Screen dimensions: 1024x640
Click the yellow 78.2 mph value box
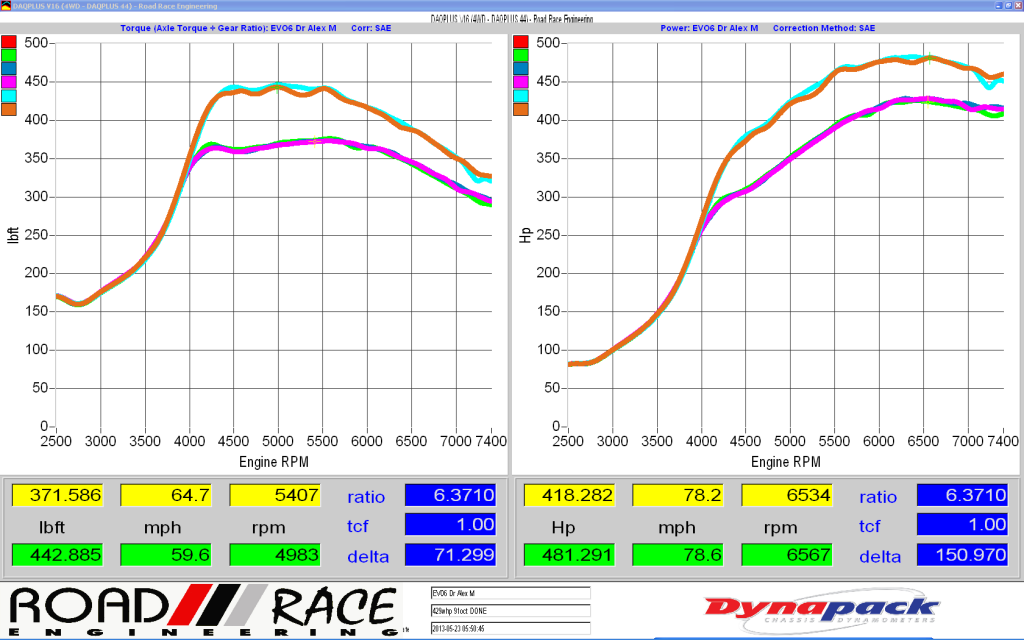(x=678, y=495)
